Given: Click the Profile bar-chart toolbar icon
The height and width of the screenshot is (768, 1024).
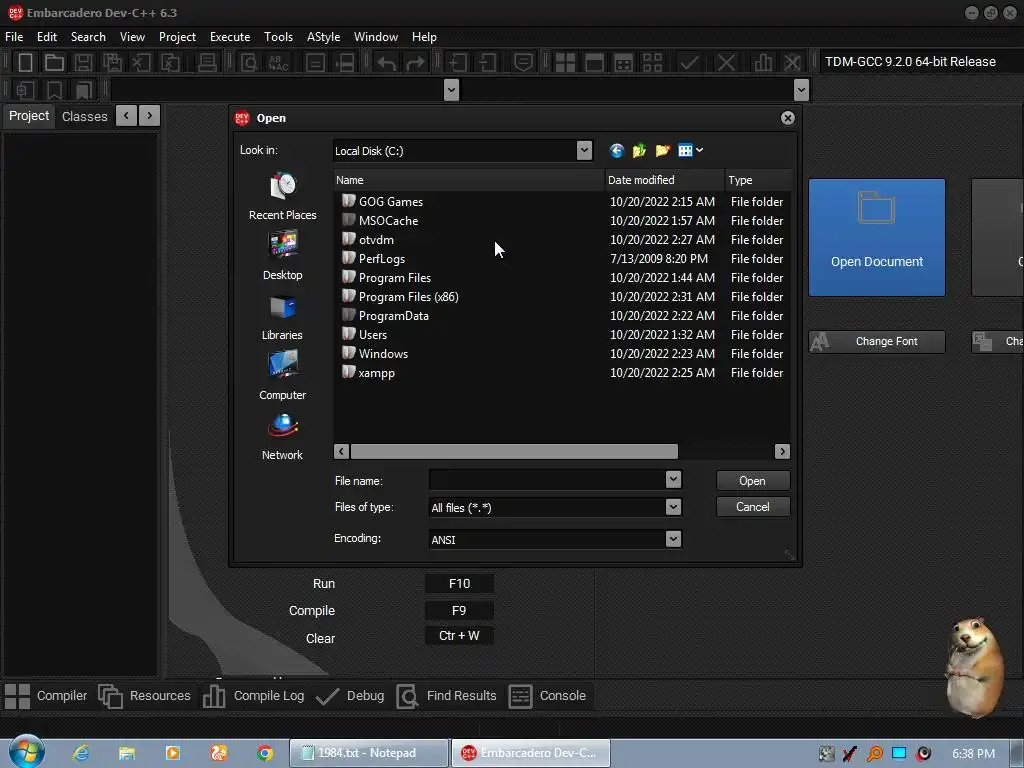Looking at the screenshot, I should 762,63.
